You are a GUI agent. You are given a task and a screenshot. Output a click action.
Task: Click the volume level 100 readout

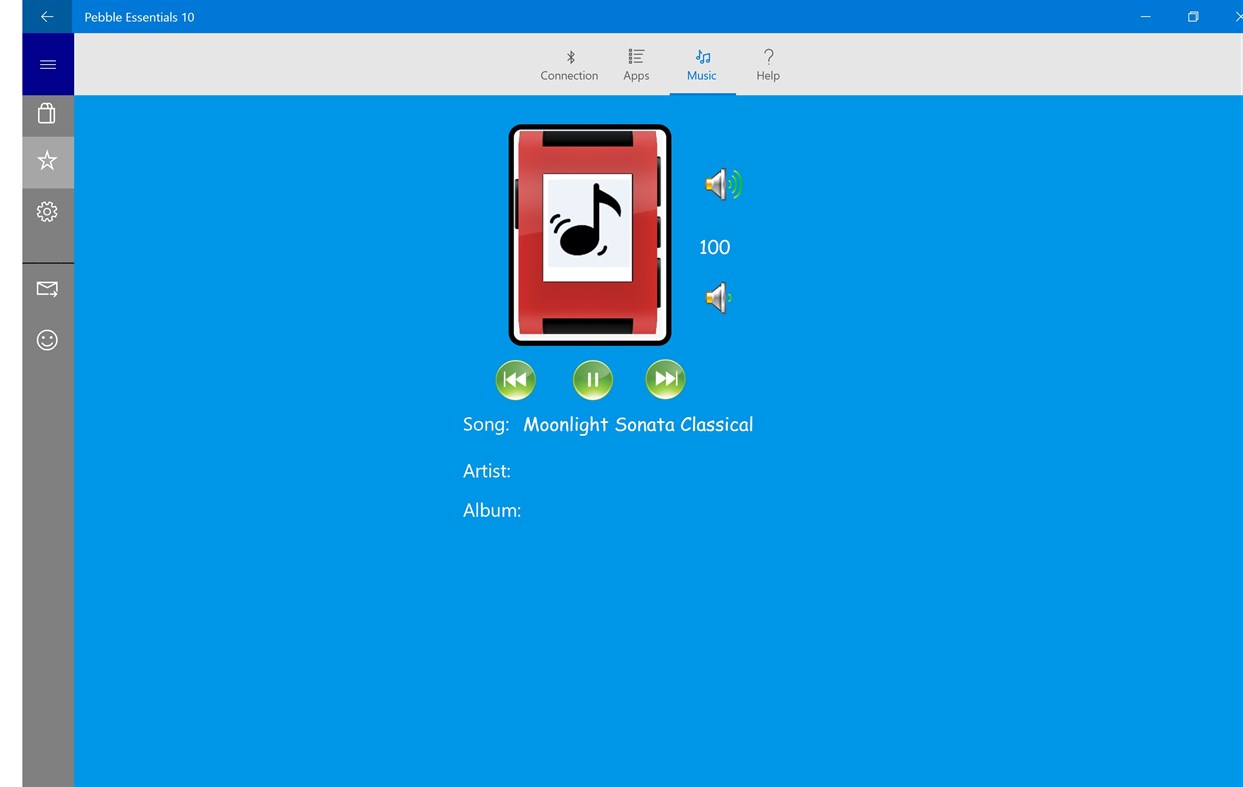click(714, 247)
